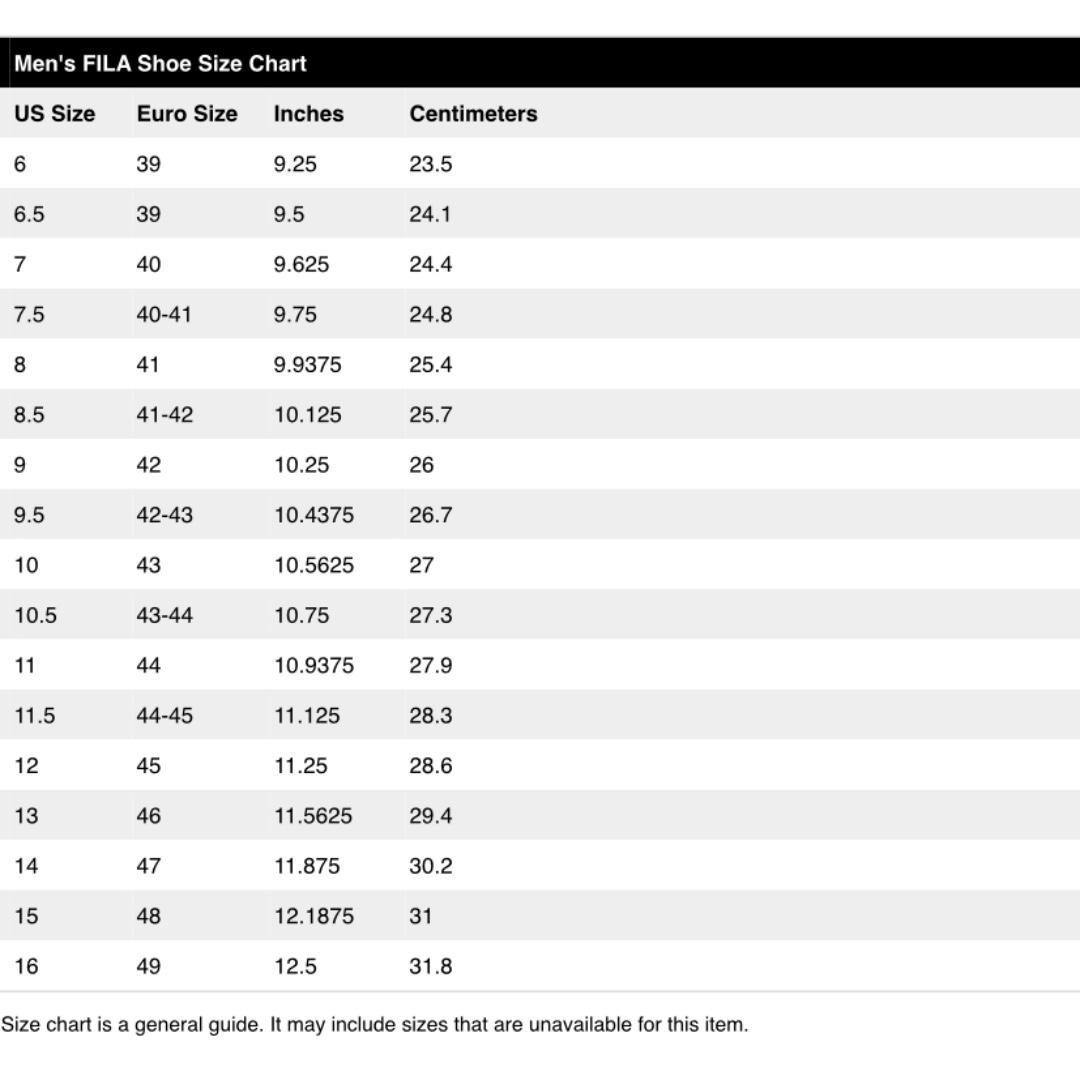This screenshot has height=1080, width=1080.
Task: Click the Euro Size column header
Action: pyautogui.click(x=187, y=114)
